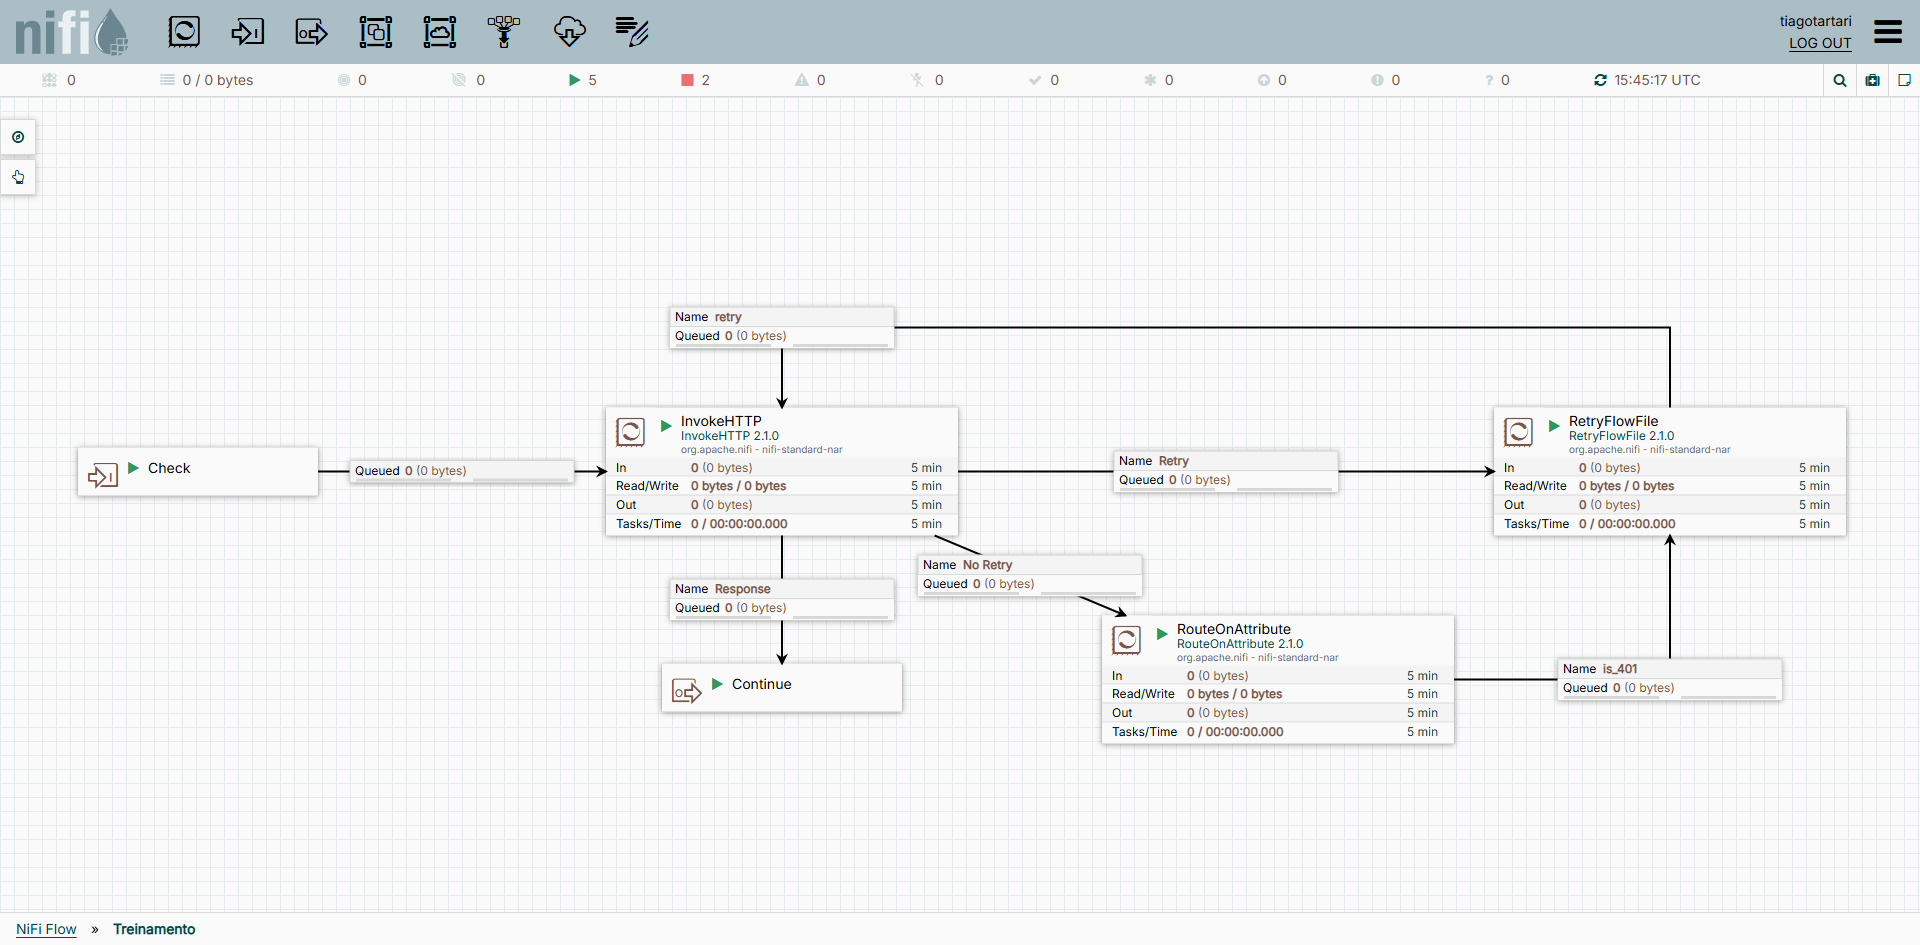
Task: Select the InvokeHTTP processor icon
Action: 630,432
